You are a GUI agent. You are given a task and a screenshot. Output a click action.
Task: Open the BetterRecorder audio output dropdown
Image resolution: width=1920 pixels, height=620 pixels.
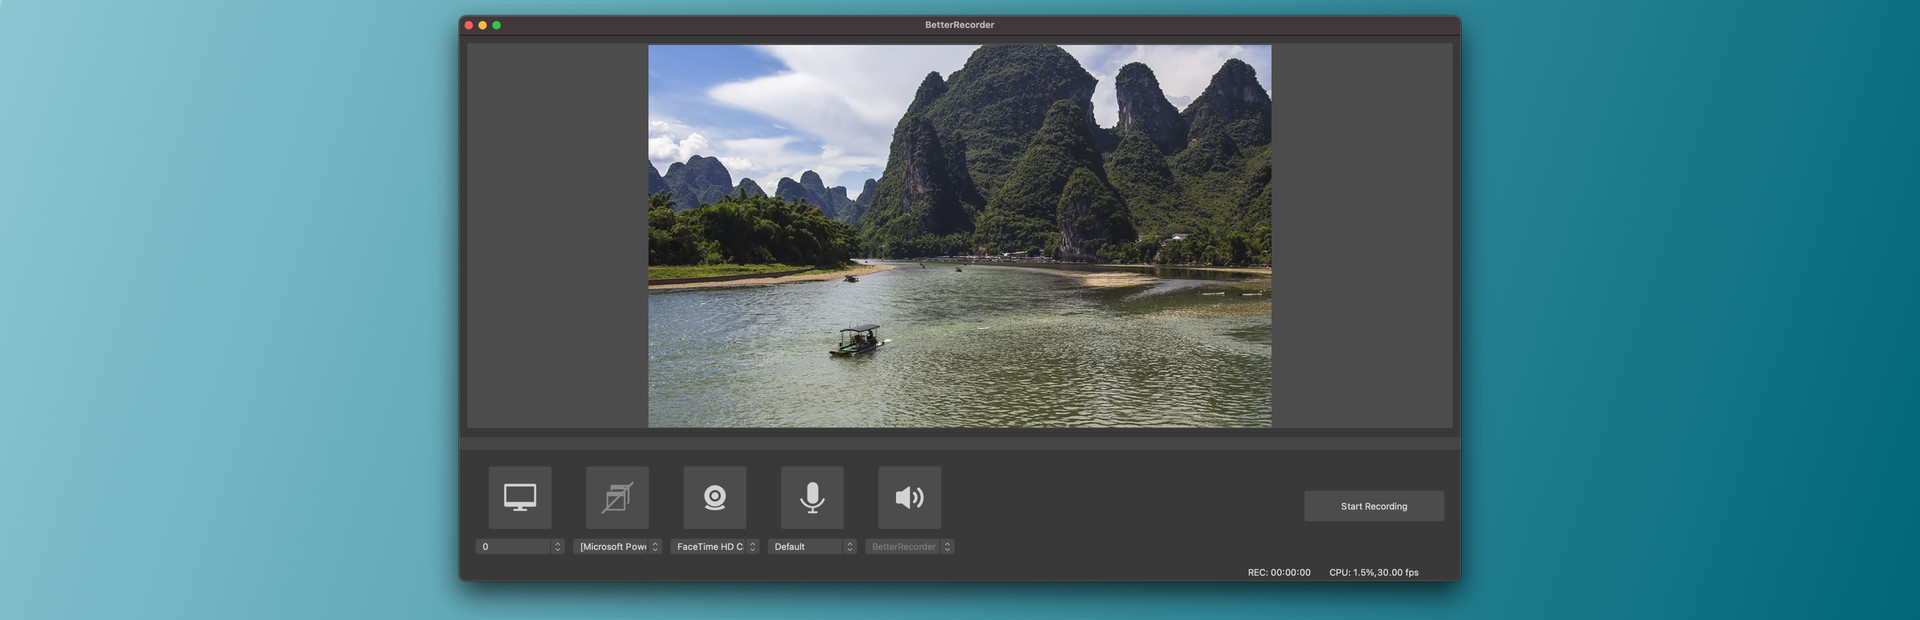coord(910,547)
